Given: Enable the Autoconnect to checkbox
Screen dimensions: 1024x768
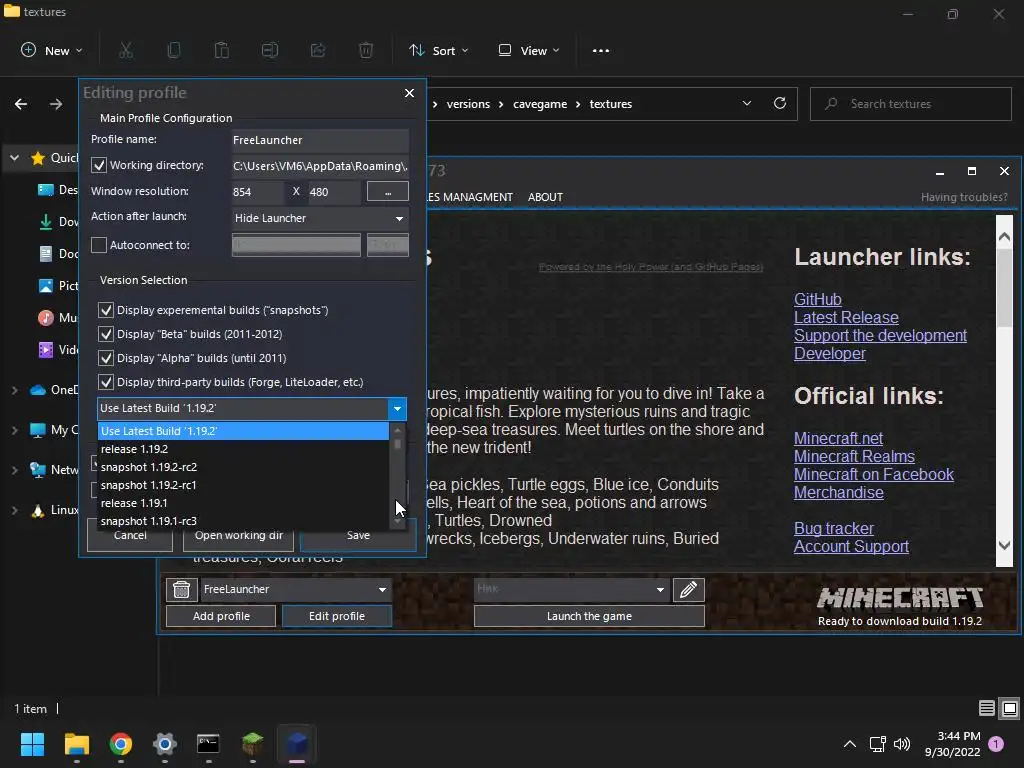Looking at the screenshot, I should coord(99,245).
